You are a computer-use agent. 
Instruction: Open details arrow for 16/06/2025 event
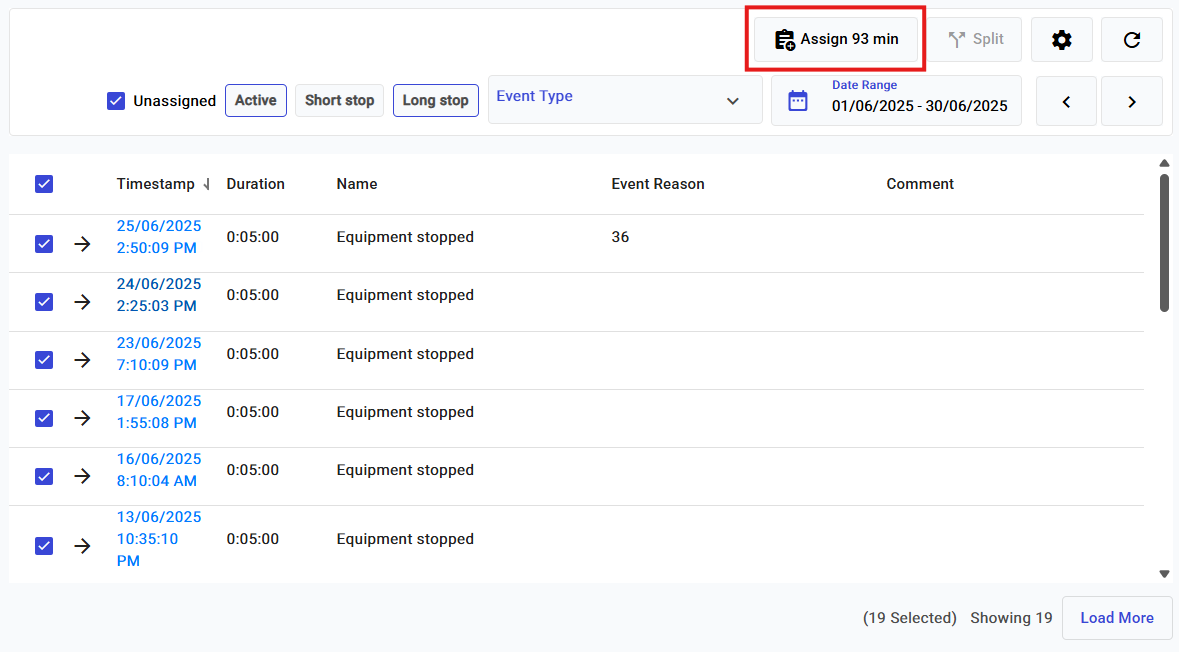tap(82, 476)
